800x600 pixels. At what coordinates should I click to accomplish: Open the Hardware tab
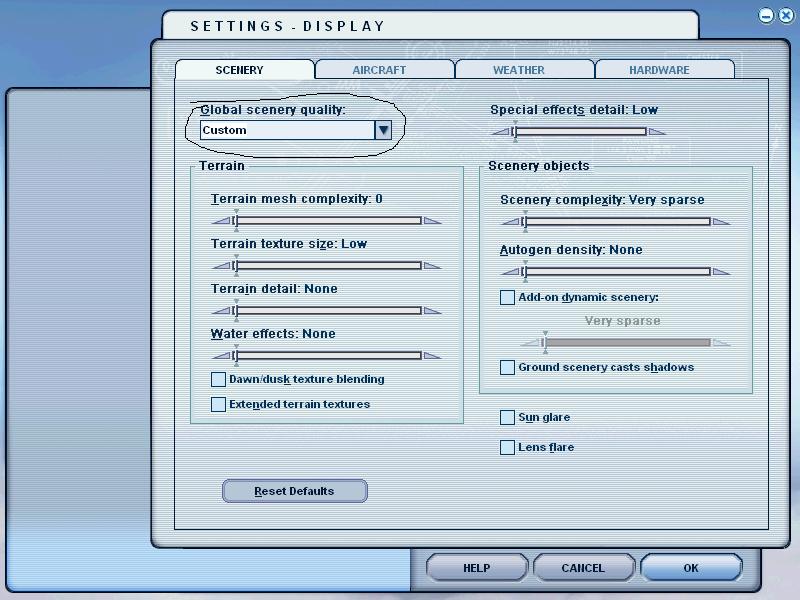[665, 69]
